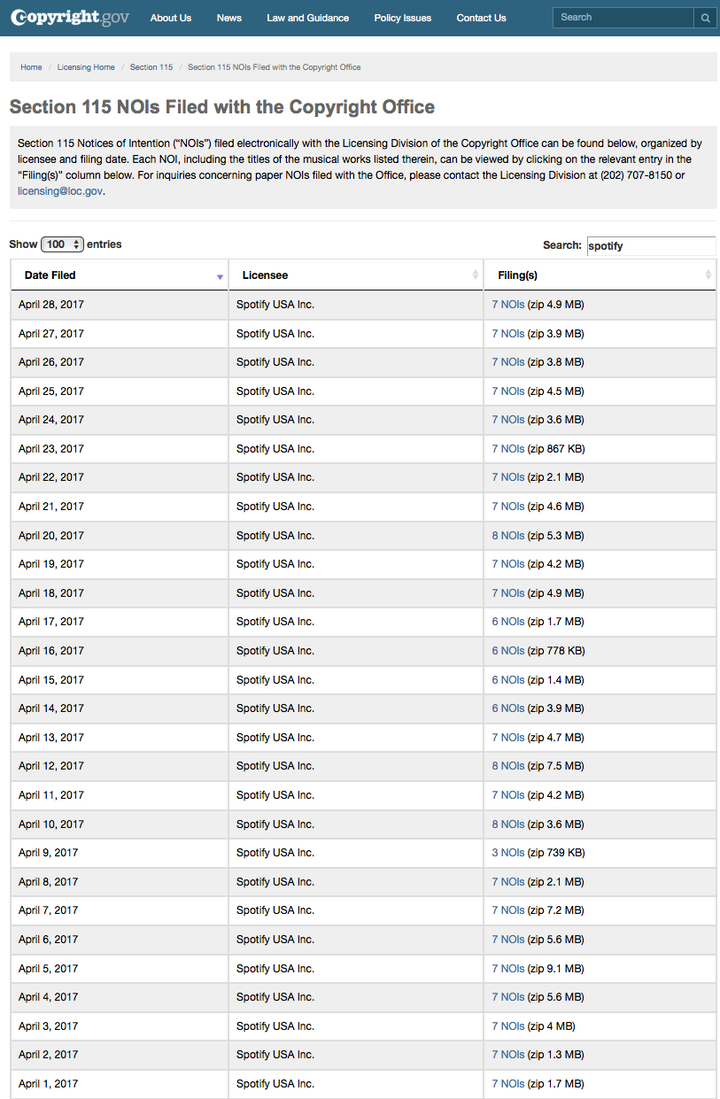Screen dimensions: 720x1099
Task: Open 7 NOIs filing for April 18, 2017
Action: [x=508, y=593]
